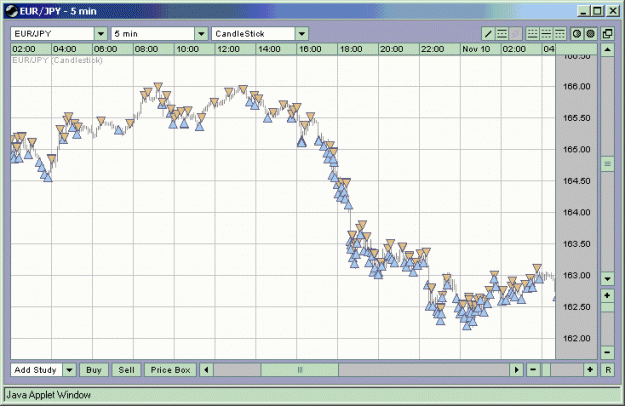Click the horizontal zoom slider handle

[546, 370]
